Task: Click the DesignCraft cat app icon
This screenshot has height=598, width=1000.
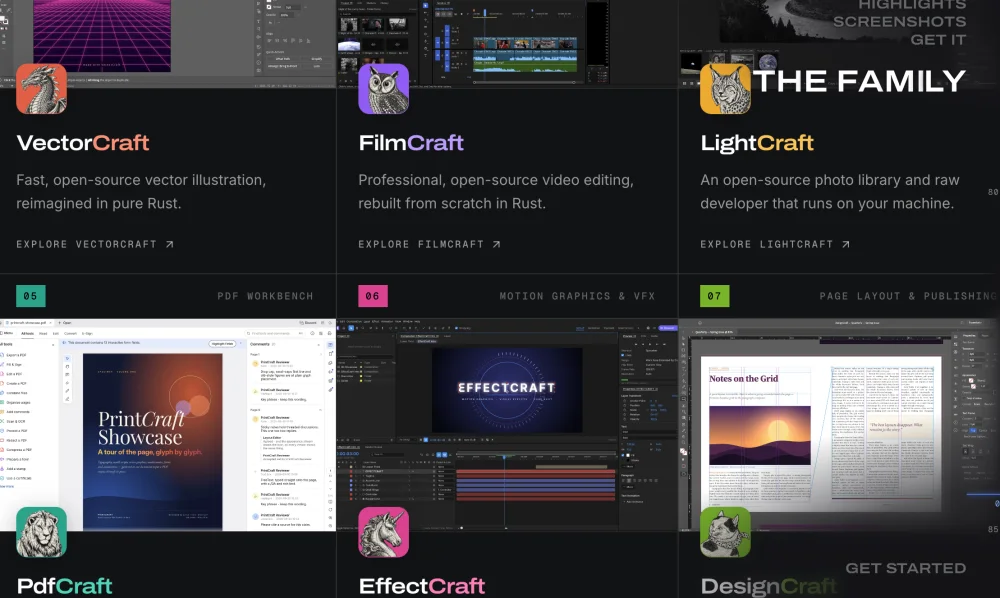Action: point(725,532)
